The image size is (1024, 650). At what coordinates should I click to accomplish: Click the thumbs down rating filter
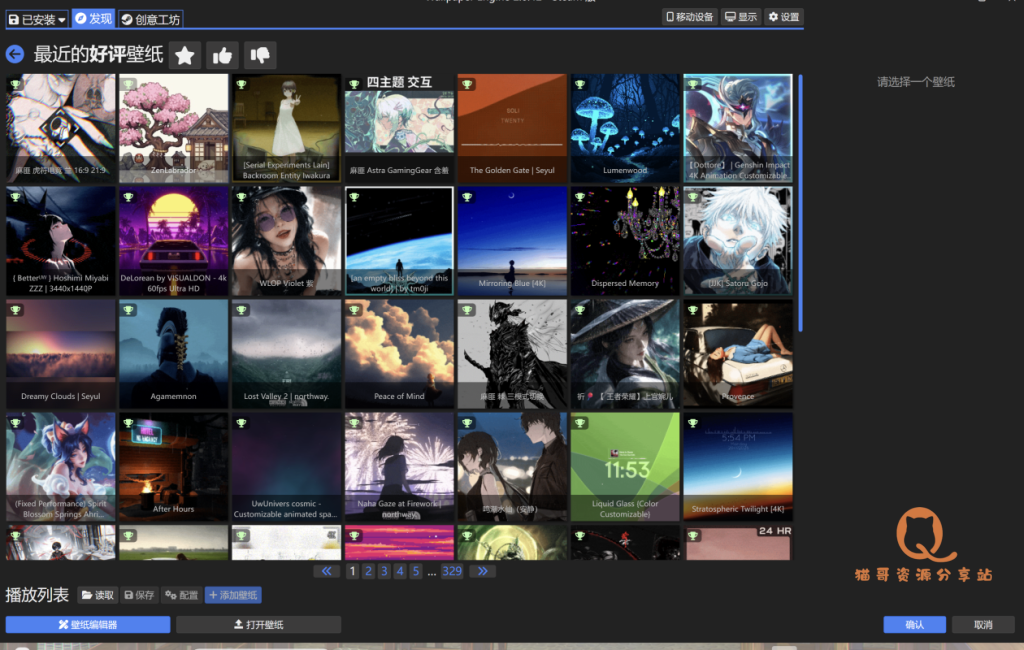pos(260,56)
